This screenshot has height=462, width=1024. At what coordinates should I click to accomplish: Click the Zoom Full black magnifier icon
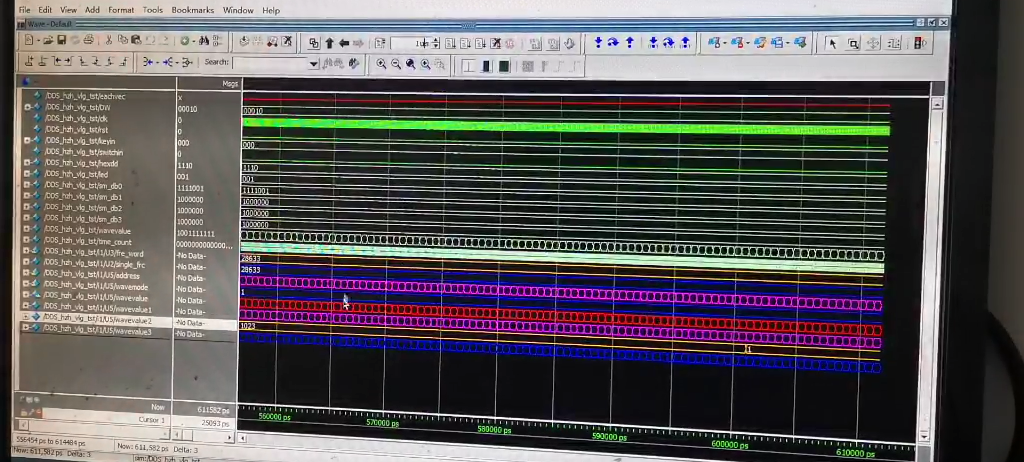[410, 64]
